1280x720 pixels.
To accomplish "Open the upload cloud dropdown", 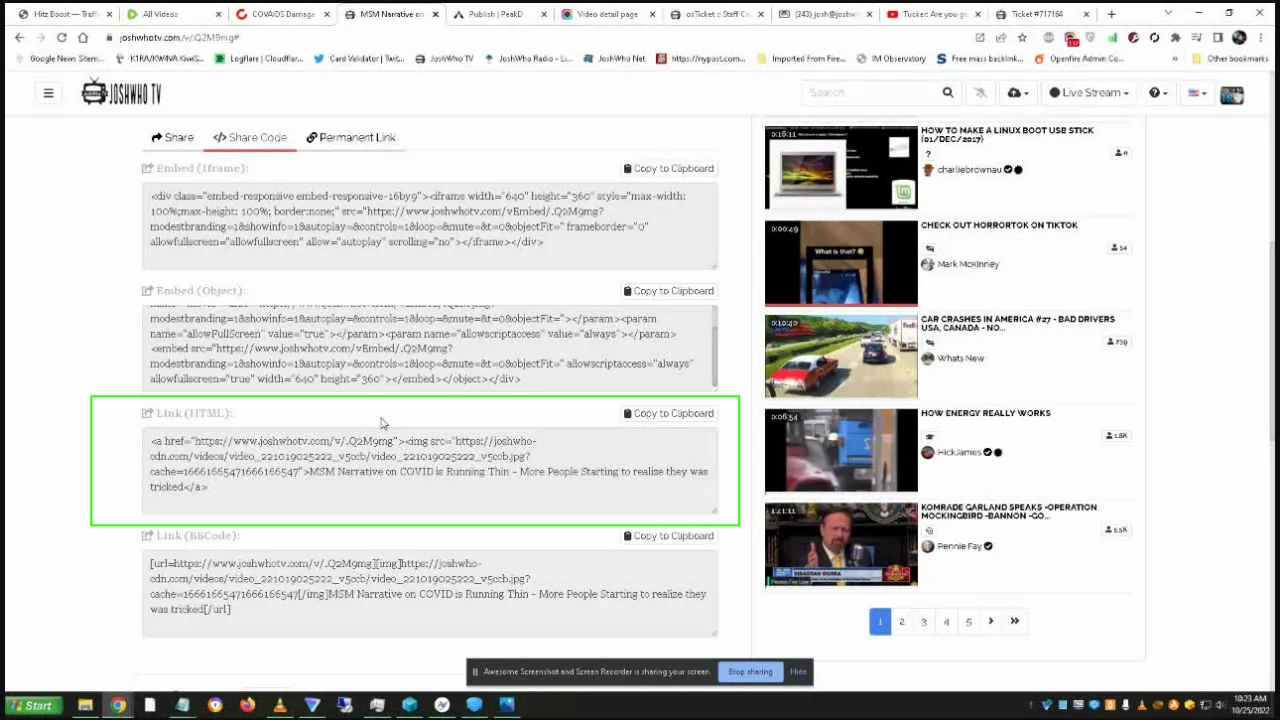I will [x=1018, y=93].
